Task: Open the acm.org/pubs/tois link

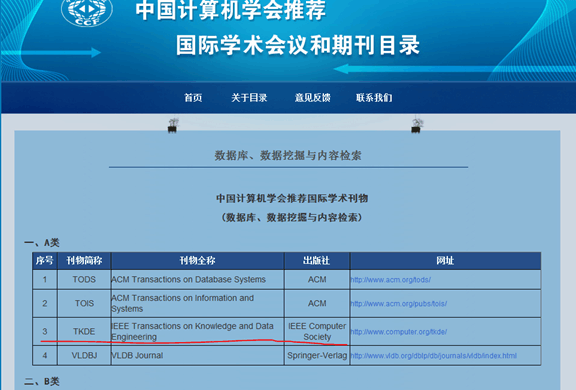Action: coord(399,304)
